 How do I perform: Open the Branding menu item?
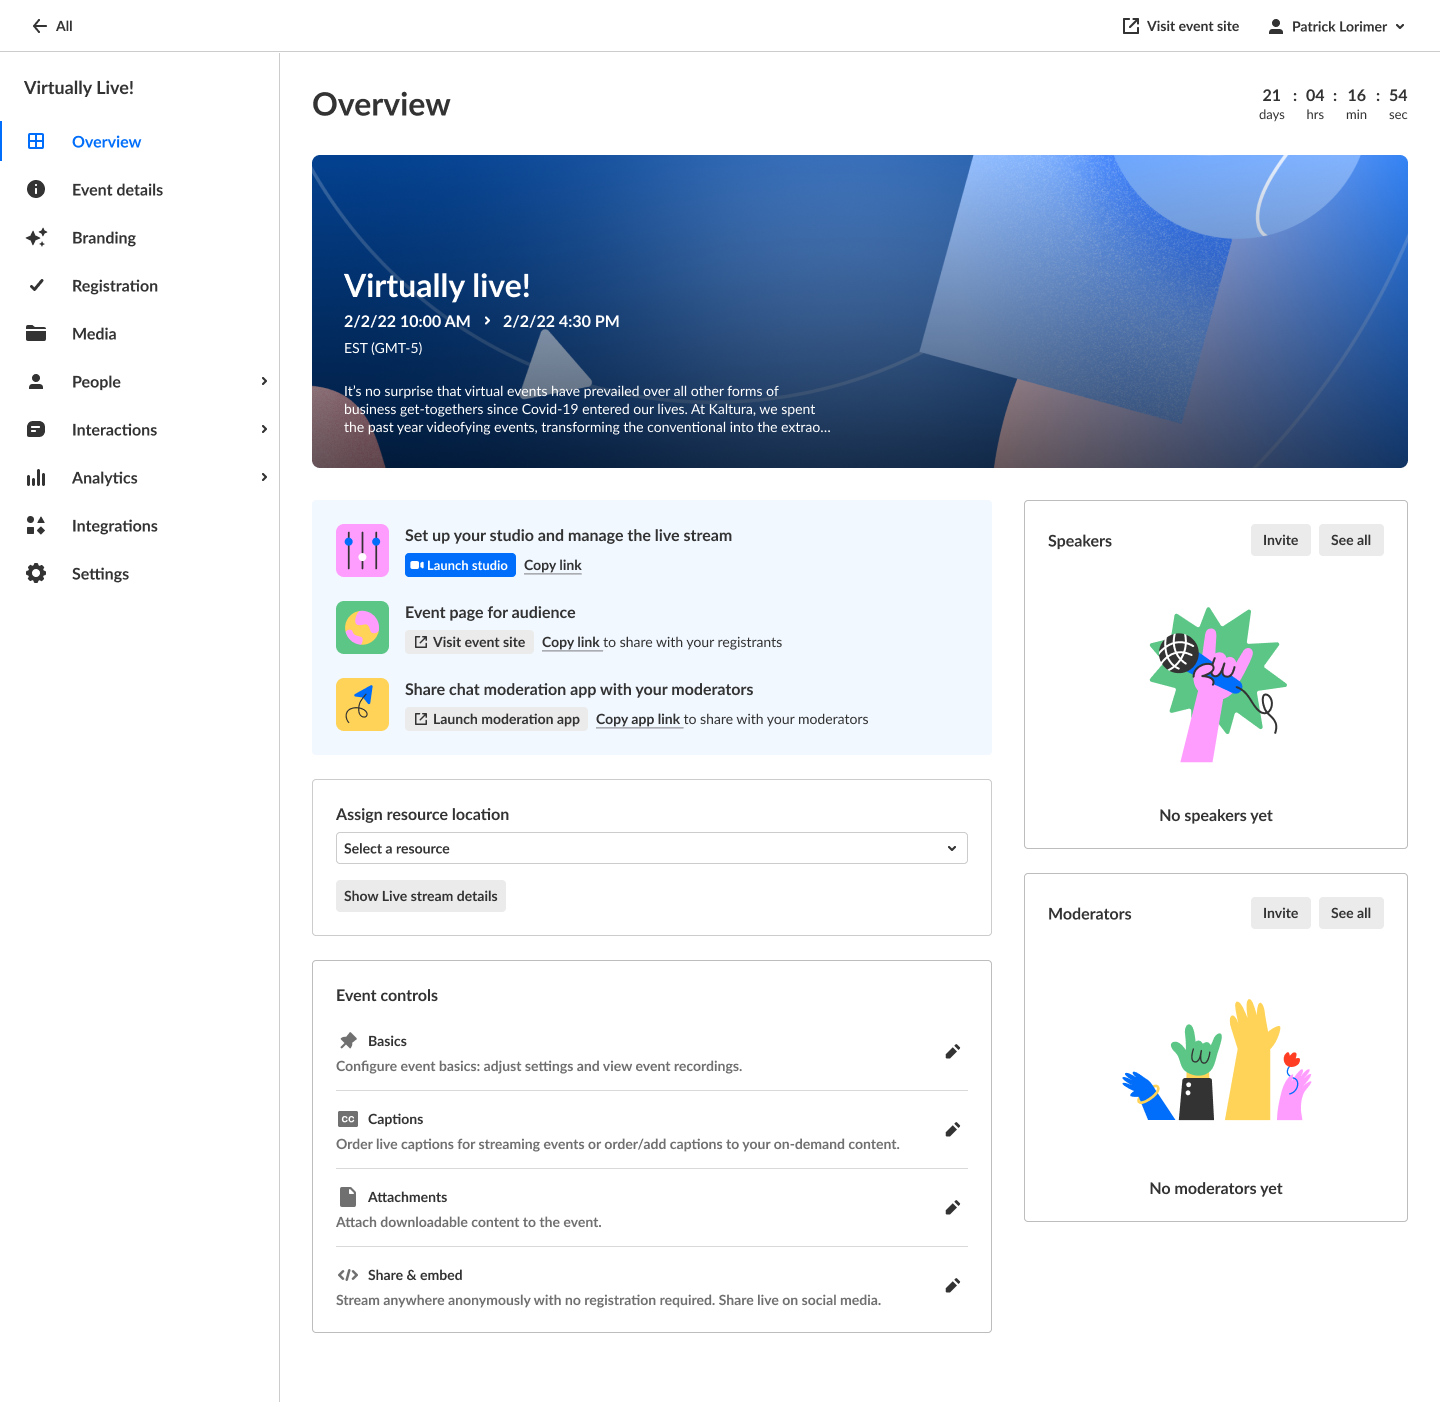point(104,238)
